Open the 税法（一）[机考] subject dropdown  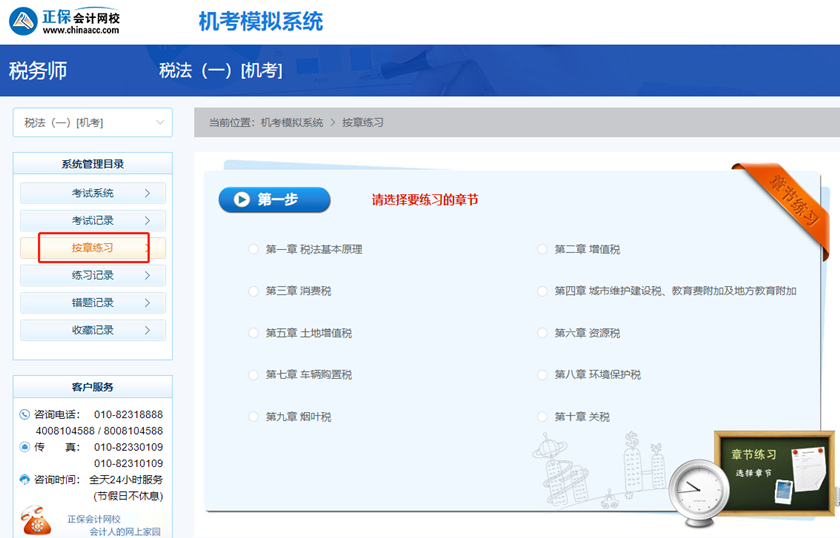click(x=92, y=123)
